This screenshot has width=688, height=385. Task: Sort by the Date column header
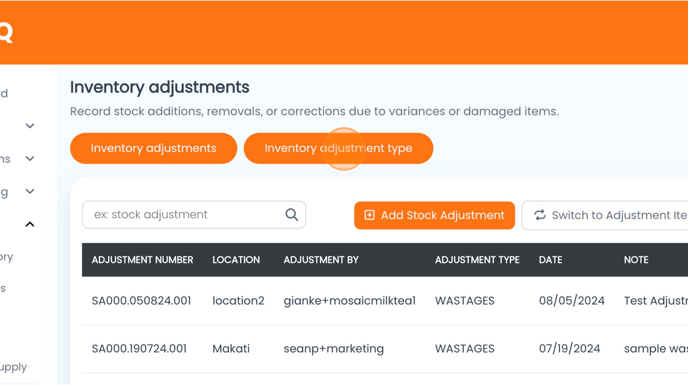pyautogui.click(x=550, y=260)
